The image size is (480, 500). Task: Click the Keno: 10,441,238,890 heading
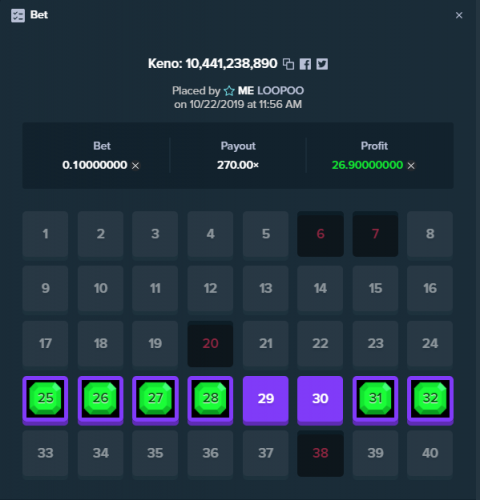coord(213,63)
